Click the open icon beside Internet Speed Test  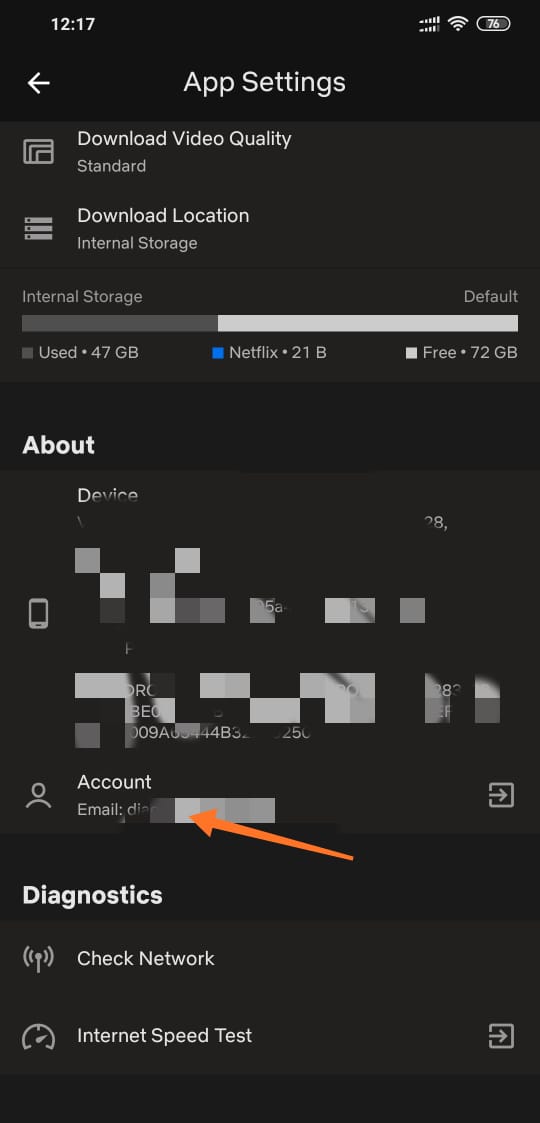click(x=501, y=1036)
